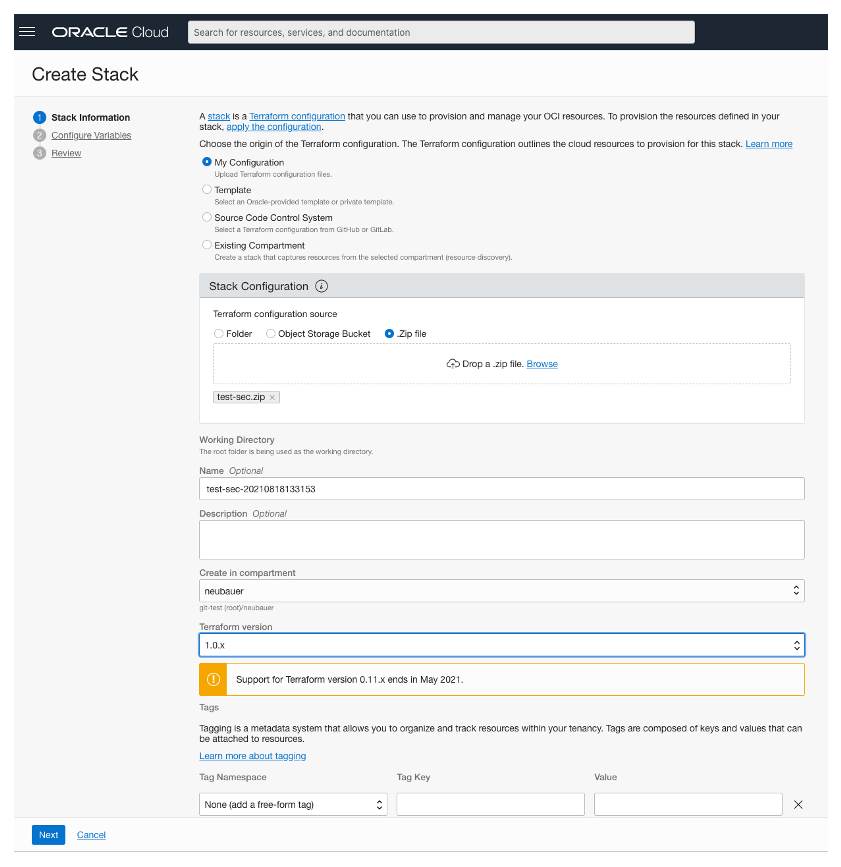This screenshot has width=841, height=867.
Task: Select the Template radio option
Action: point(207,189)
